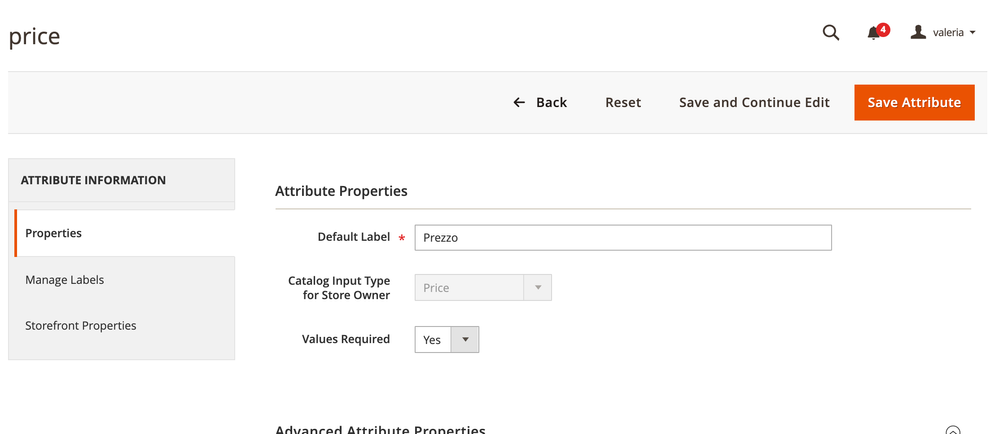Click Save and Continue Edit
Image resolution: width=999 pixels, height=434 pixels.
click(x=754, y=102)
